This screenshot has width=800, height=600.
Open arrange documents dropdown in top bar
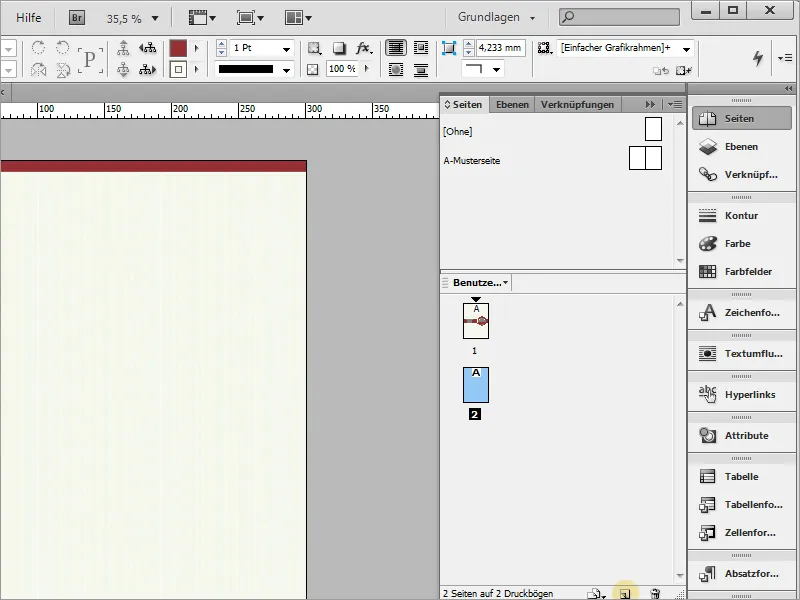tap(298, 18)
